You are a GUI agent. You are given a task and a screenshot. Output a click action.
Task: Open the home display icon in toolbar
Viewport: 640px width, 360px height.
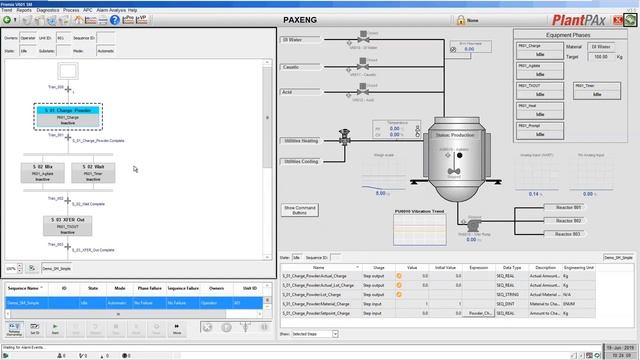tap(78, 20)
